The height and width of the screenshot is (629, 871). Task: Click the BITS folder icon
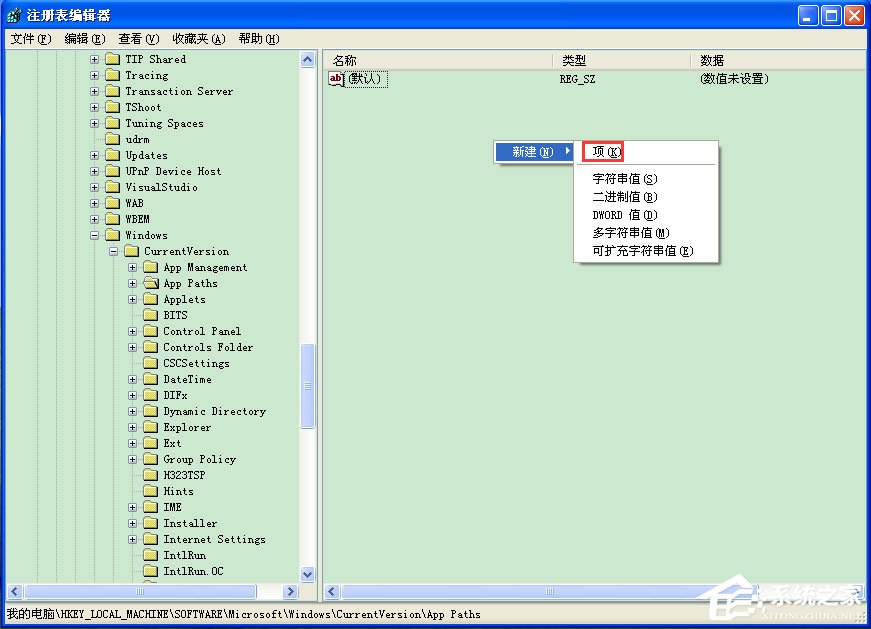click(x=150, y=314)
